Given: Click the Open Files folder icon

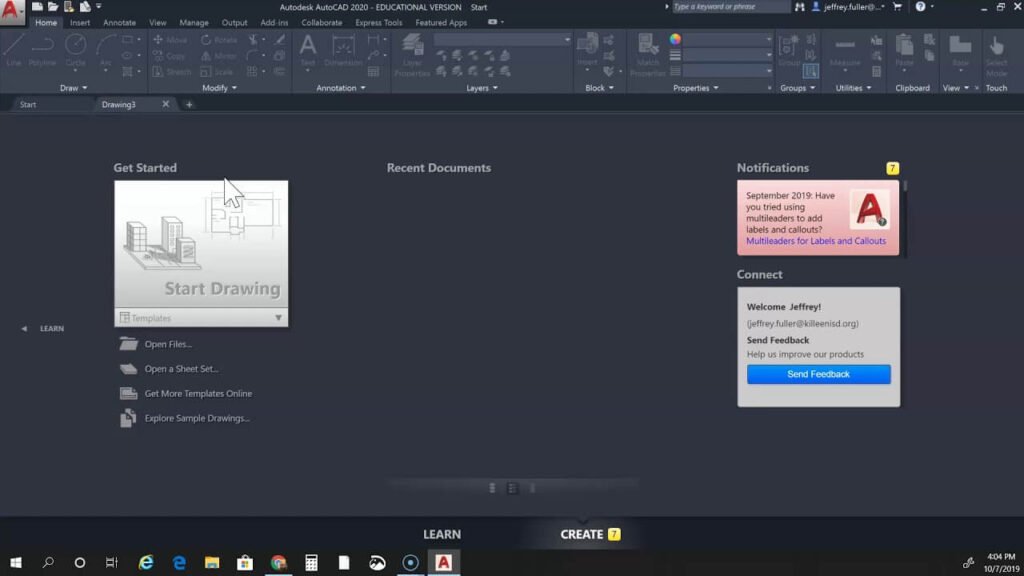Looking at the screenshot, I should (129, 344).
